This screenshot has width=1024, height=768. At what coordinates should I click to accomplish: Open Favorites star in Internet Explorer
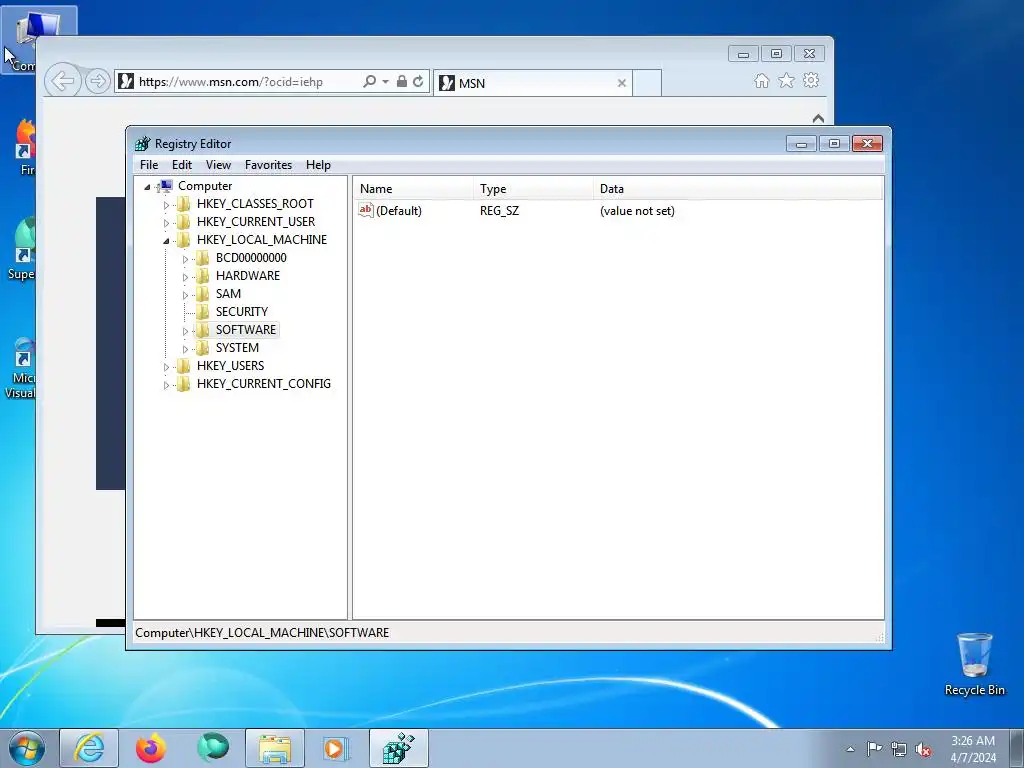[x=786, y=81]
